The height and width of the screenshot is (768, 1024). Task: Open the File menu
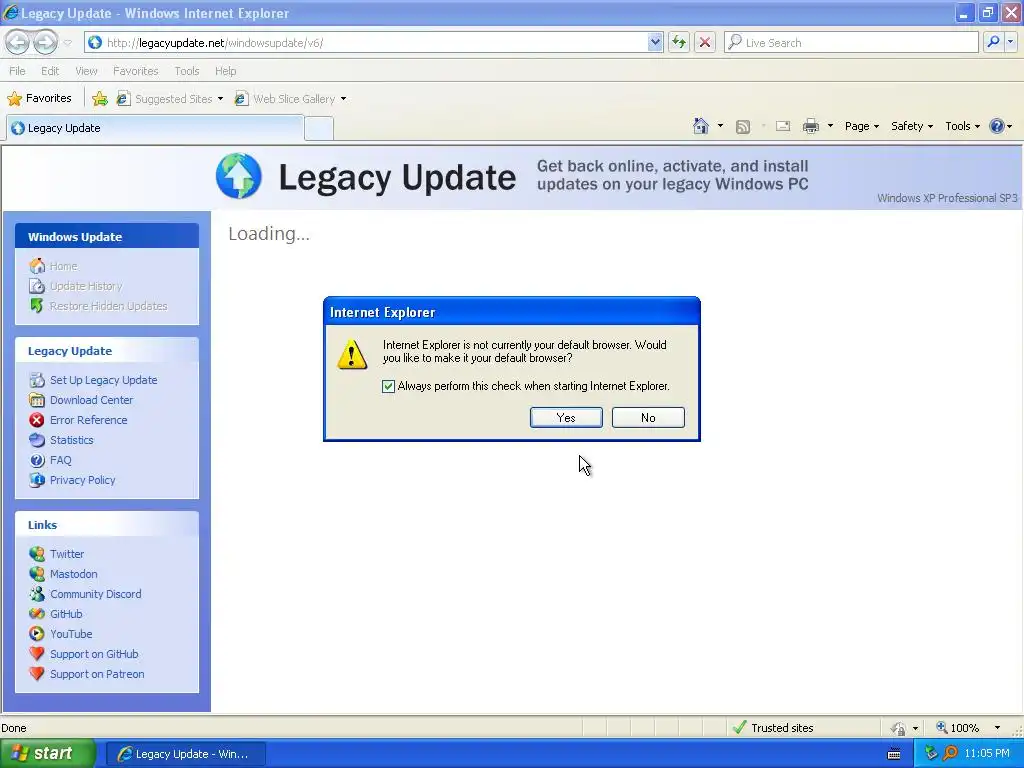[x=18, y=71]
